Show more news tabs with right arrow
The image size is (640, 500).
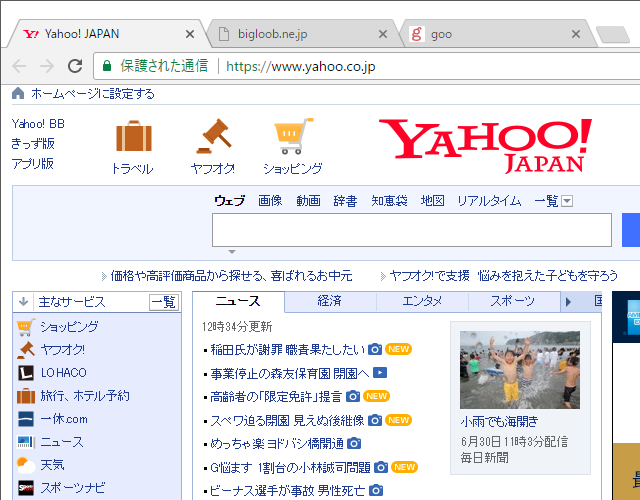pos(568,302)
